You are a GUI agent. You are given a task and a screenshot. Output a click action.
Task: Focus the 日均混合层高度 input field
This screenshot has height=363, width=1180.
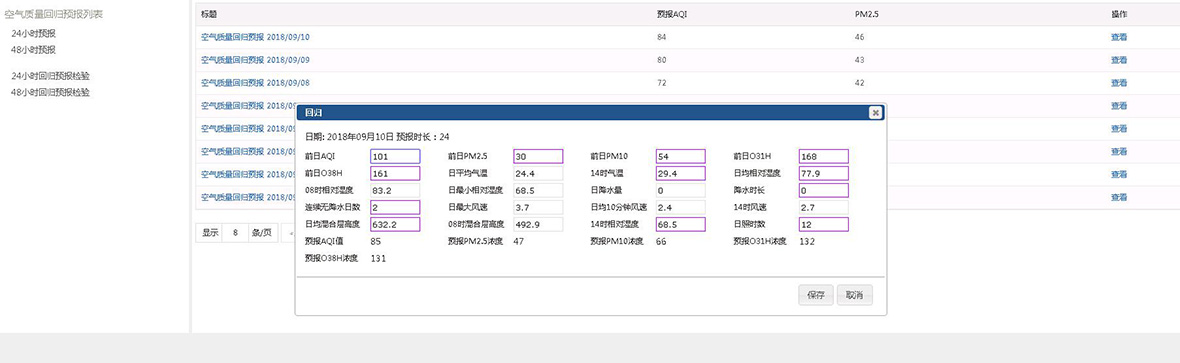(395, 224)
